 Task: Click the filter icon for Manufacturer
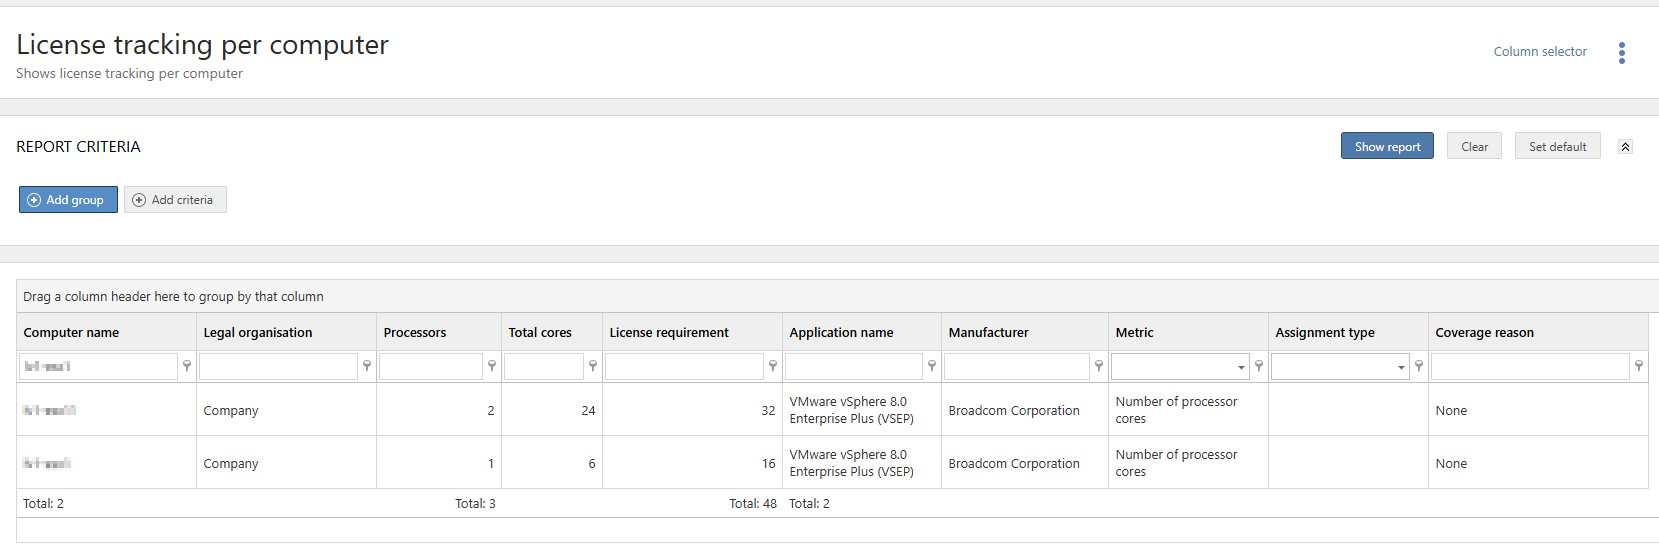(1099, 367)
